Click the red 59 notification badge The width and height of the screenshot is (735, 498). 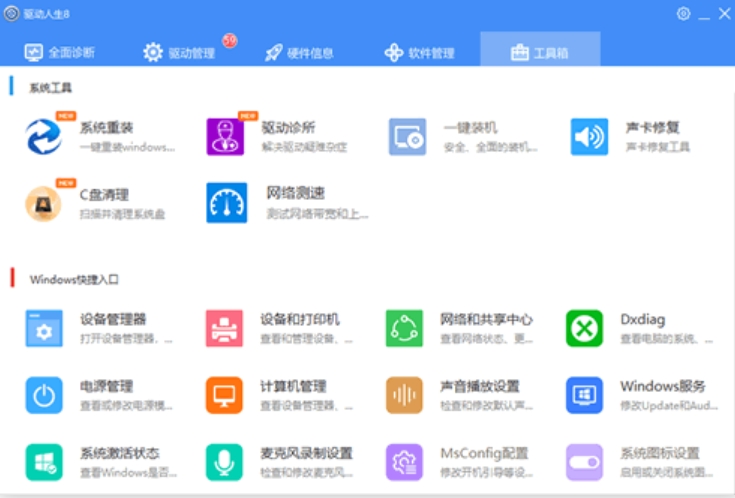(x=230, y=41)
